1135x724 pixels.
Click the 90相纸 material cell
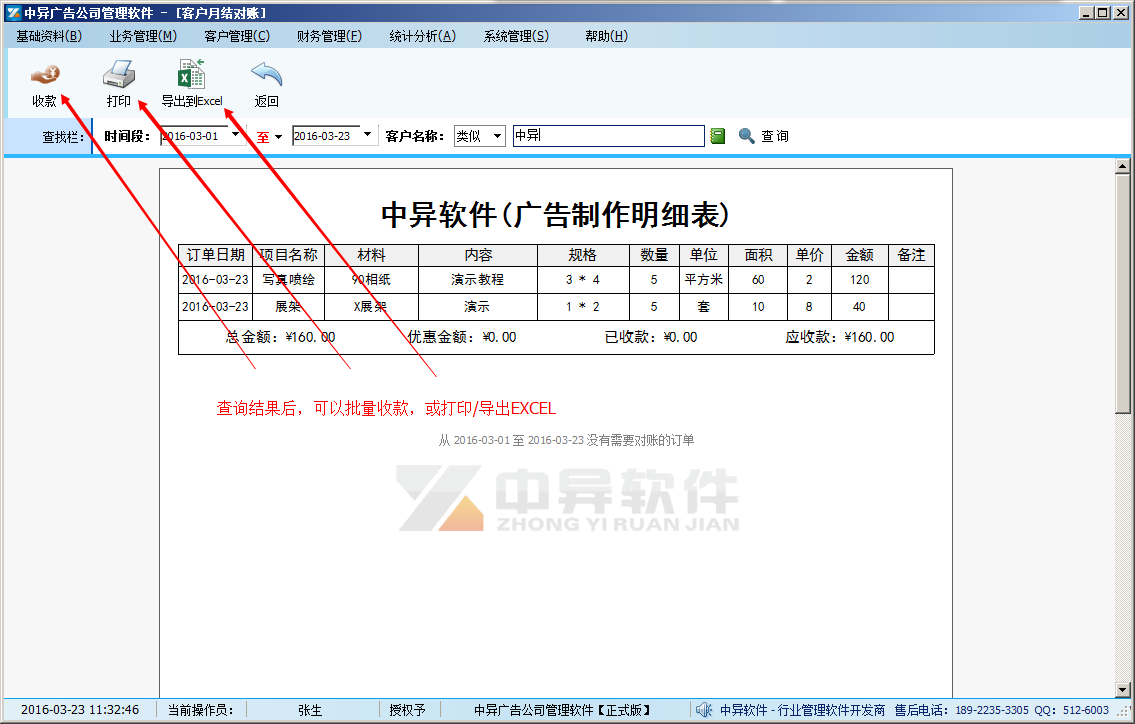click(x=371, y=279)
